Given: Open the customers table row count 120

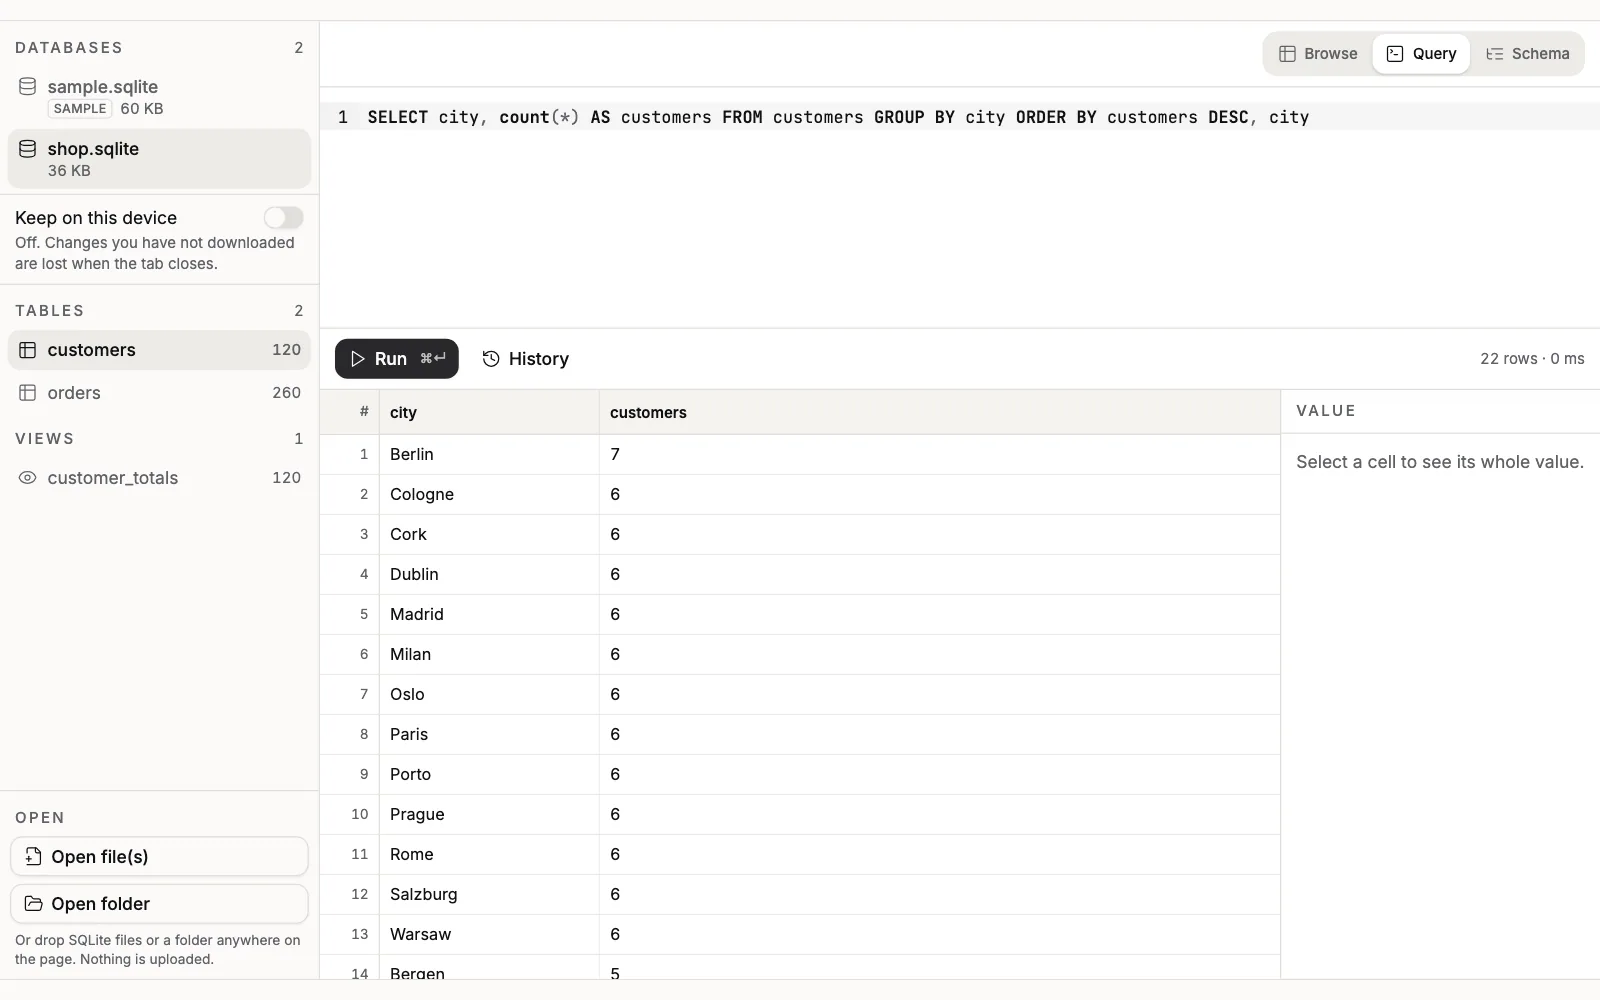Looking at the screenshot, I should (286, 350).
